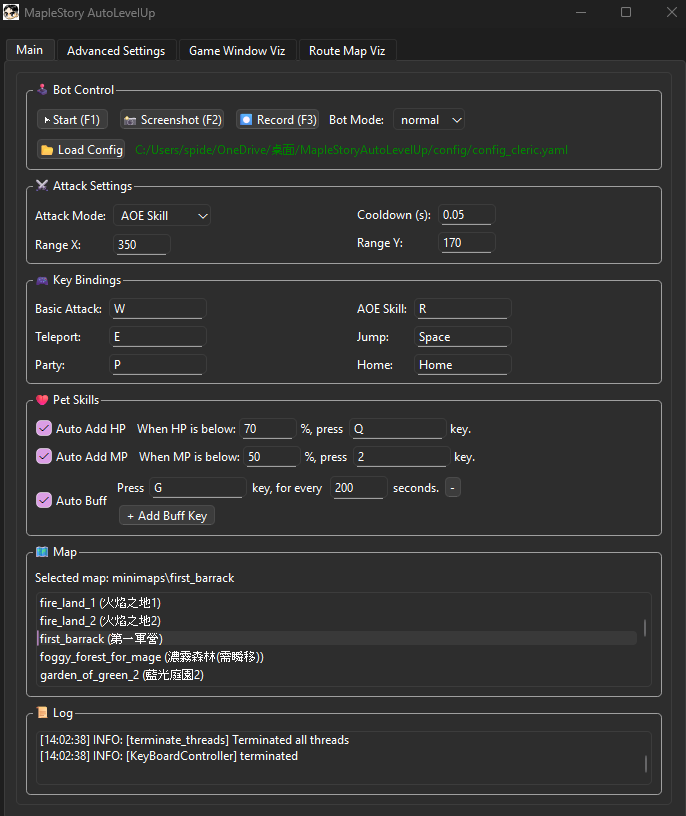Open the Route Map Viz tab
The width and height of the screenshot is (686, 816).
coord(347,51)
